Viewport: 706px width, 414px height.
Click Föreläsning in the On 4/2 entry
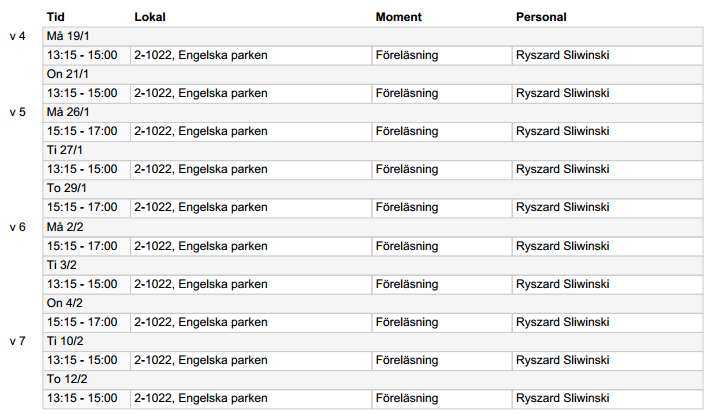(x=407, y=322)
